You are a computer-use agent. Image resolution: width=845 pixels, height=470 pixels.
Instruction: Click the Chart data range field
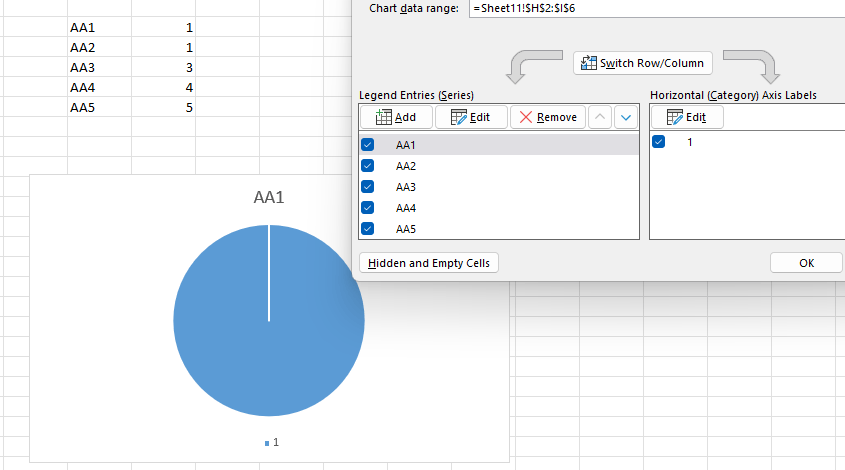pyautogui.click(x=656, y=8)
